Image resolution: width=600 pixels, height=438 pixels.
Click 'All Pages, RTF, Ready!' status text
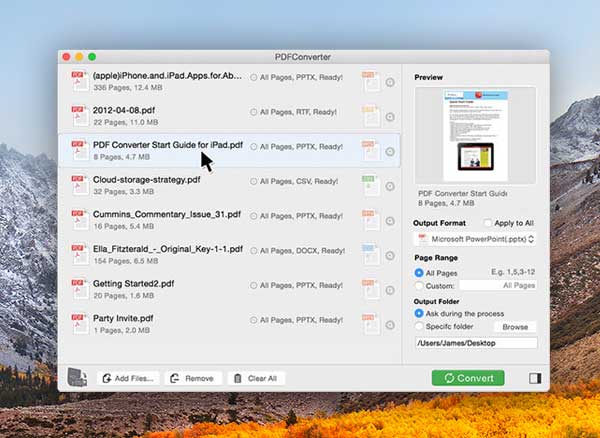[298, 112]
